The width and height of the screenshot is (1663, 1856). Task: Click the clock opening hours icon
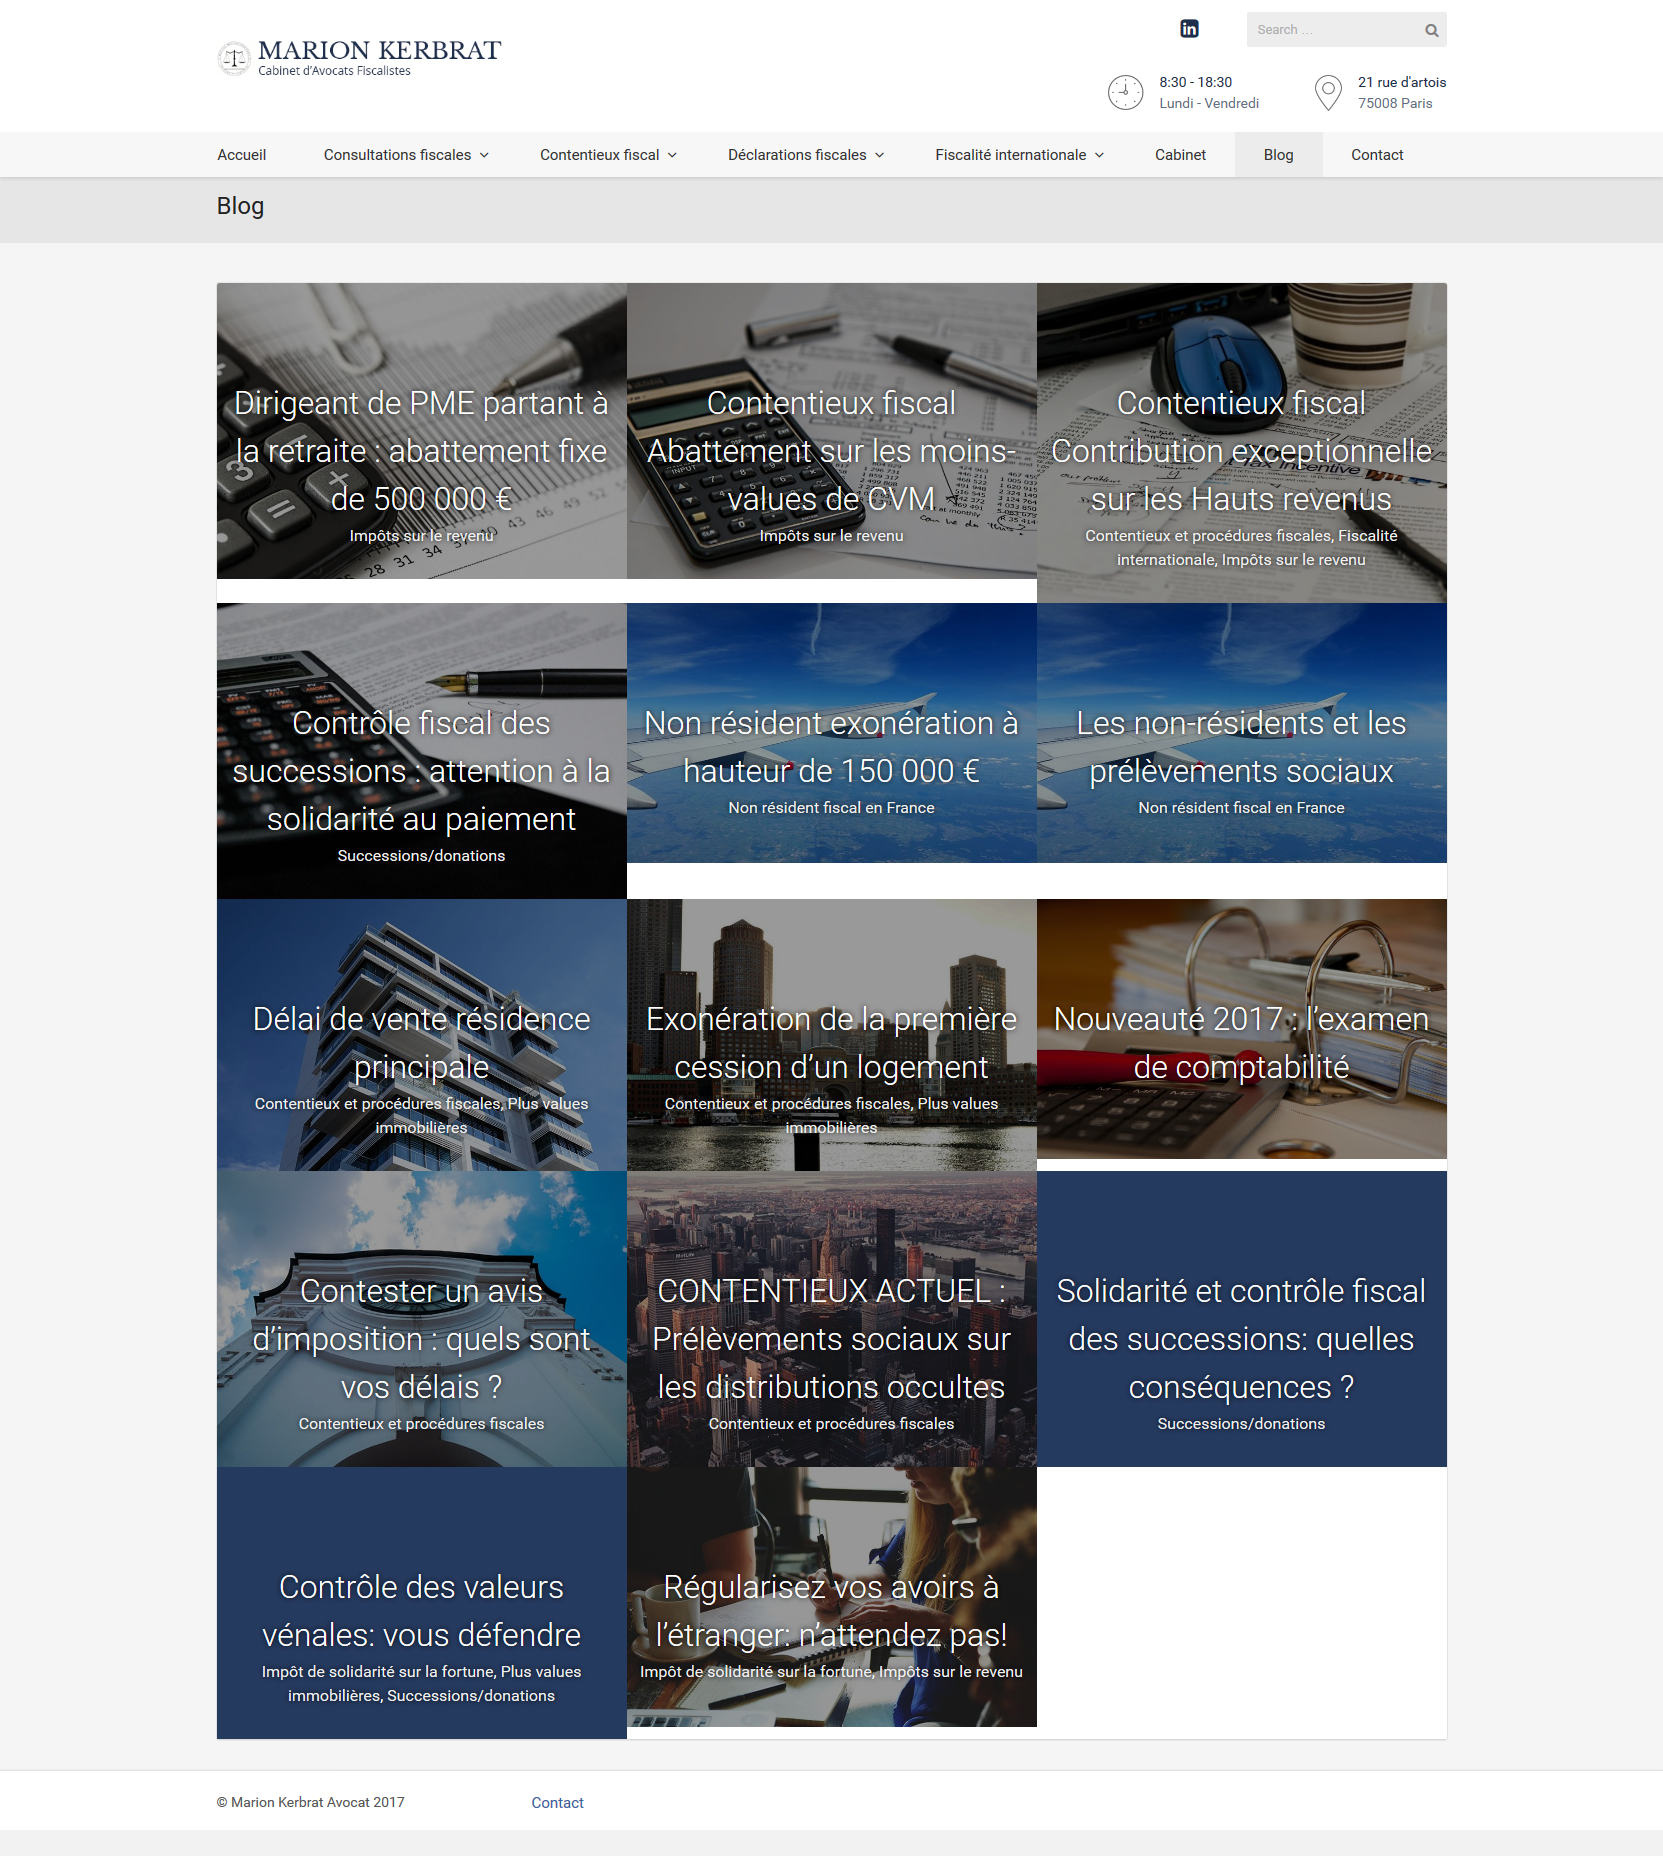pos(1125,92)
